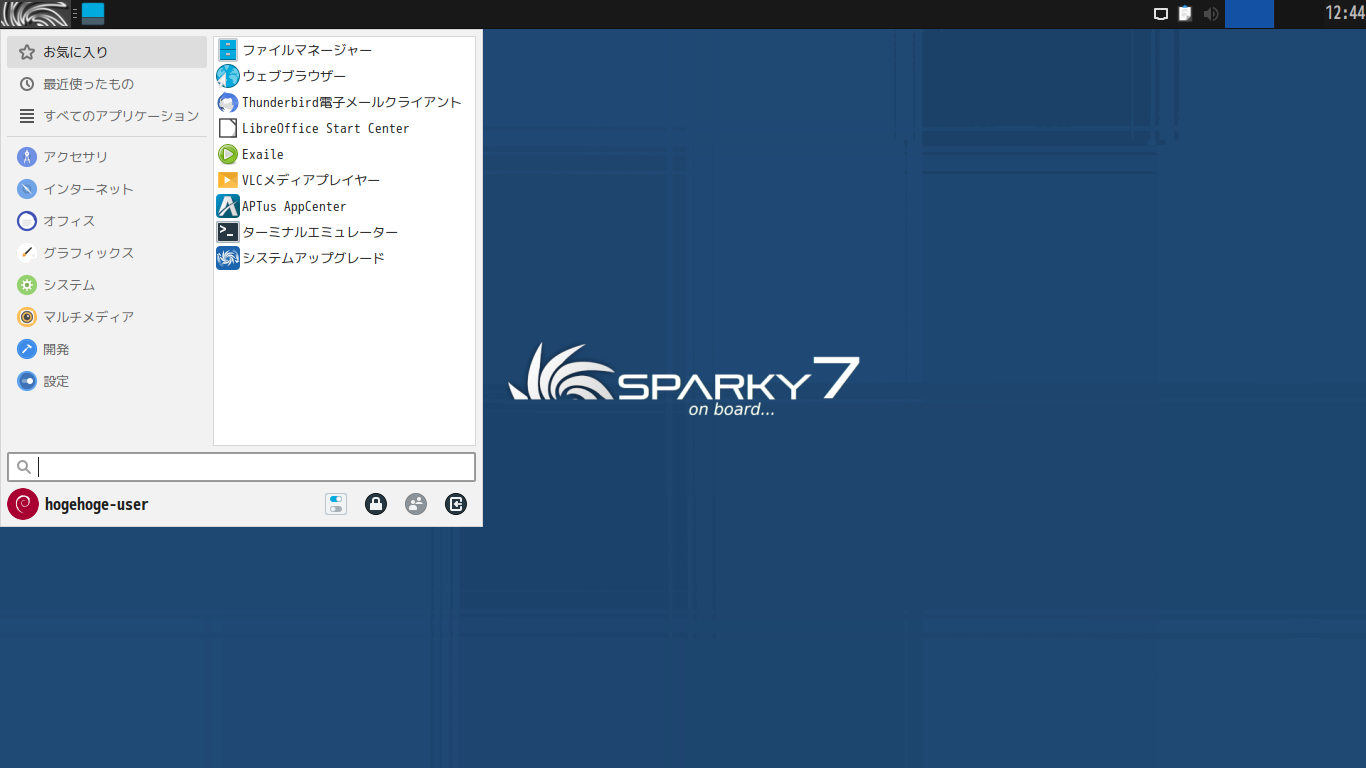Open the 開発 category

[107, 349]
